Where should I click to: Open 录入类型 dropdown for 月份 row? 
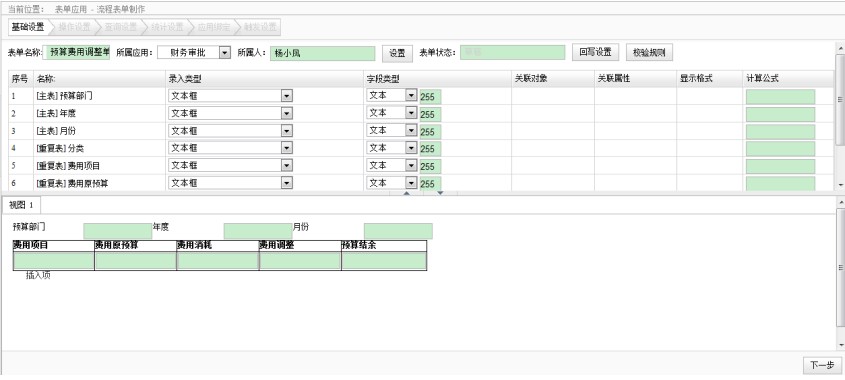point(231,130)
